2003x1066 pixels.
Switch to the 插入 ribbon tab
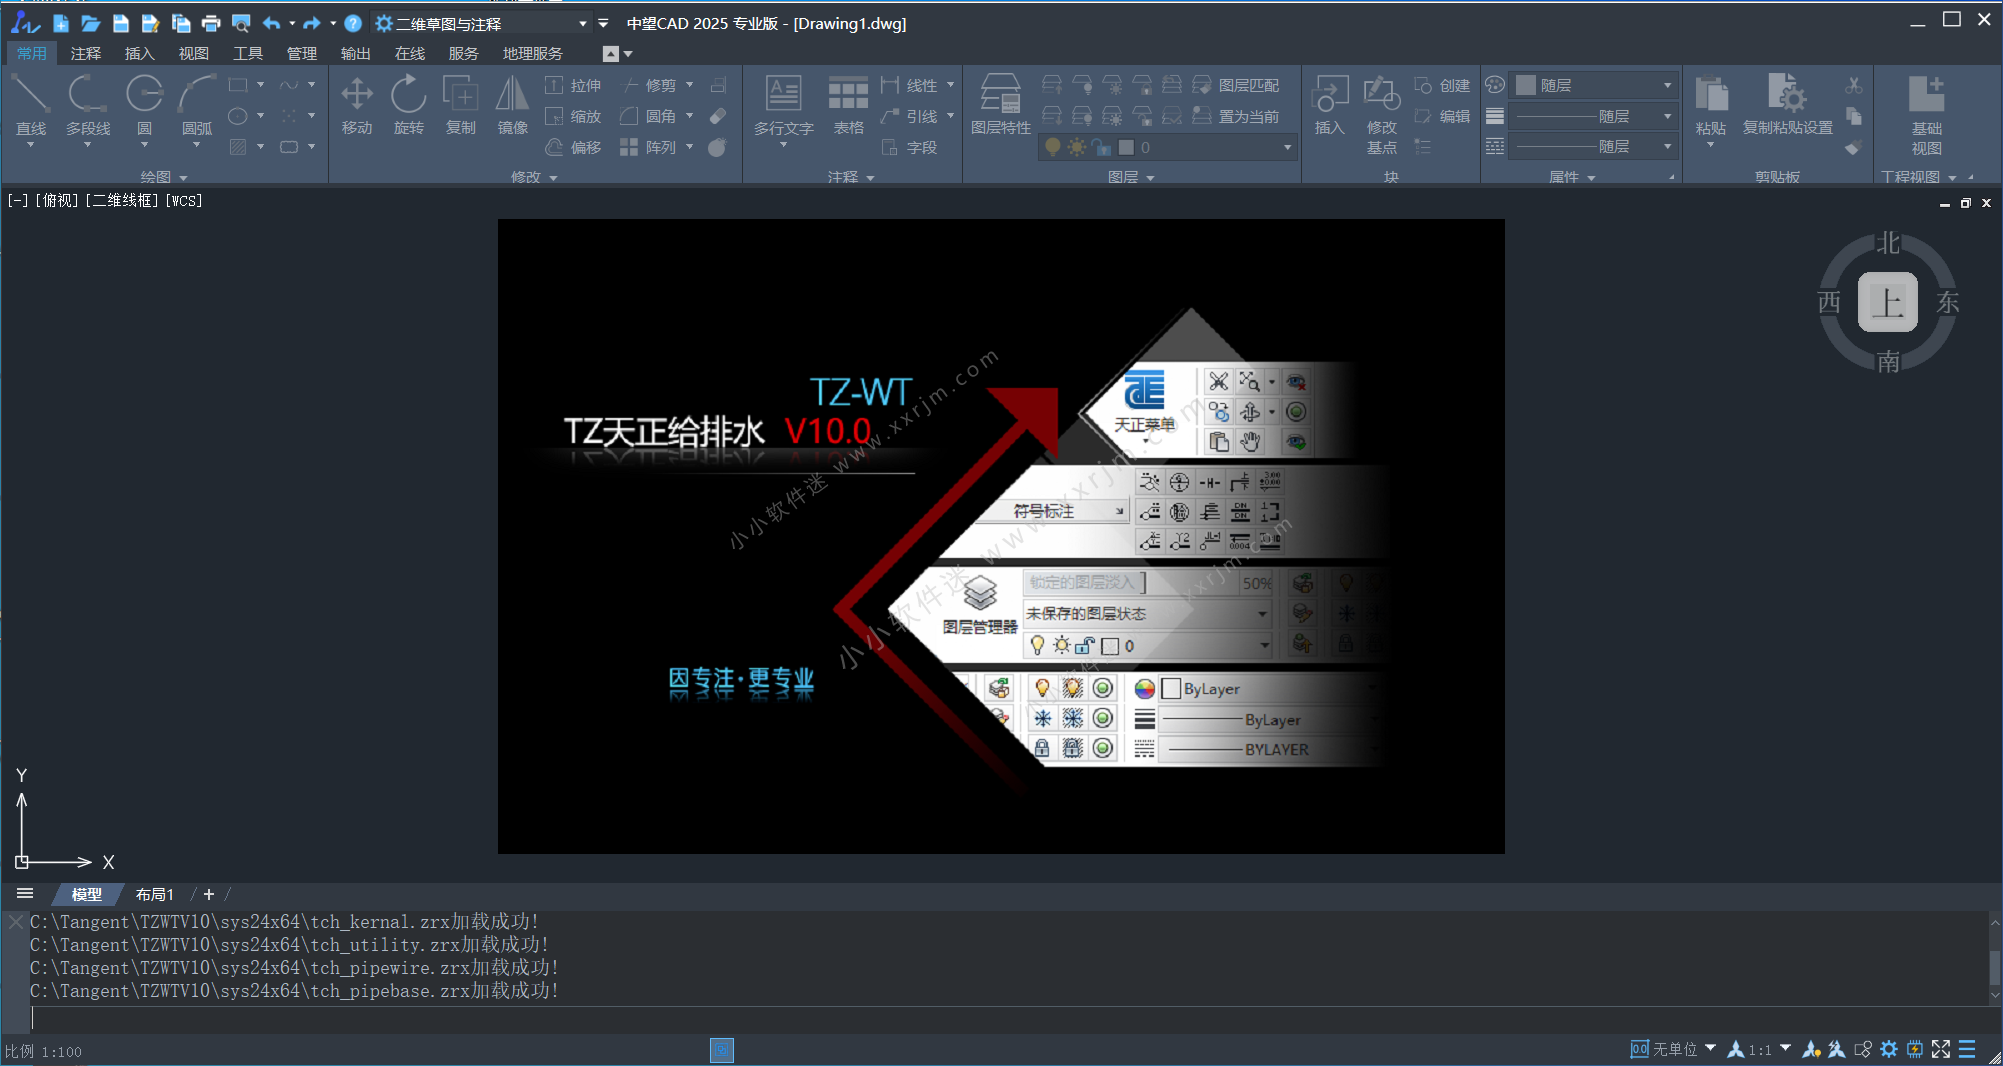coord(139,54)
